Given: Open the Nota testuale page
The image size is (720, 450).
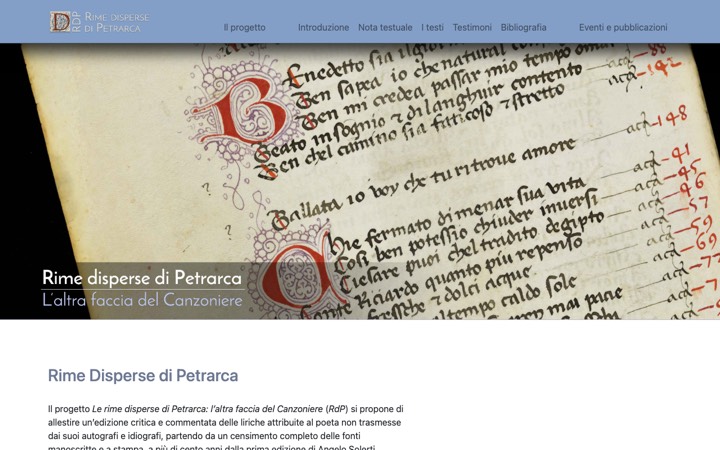Looking at the screenshot, I should (x=385, y=28).
